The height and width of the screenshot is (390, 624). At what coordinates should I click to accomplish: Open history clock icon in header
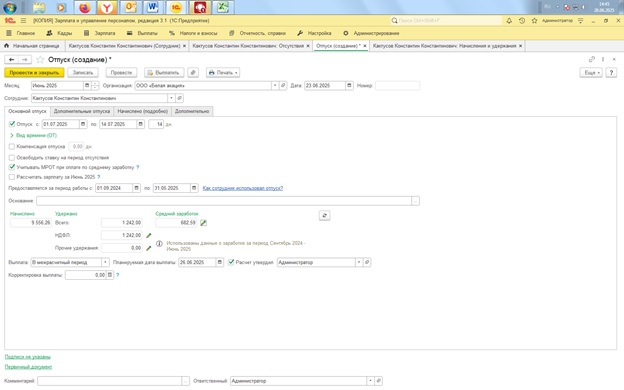tap(522, 21)
